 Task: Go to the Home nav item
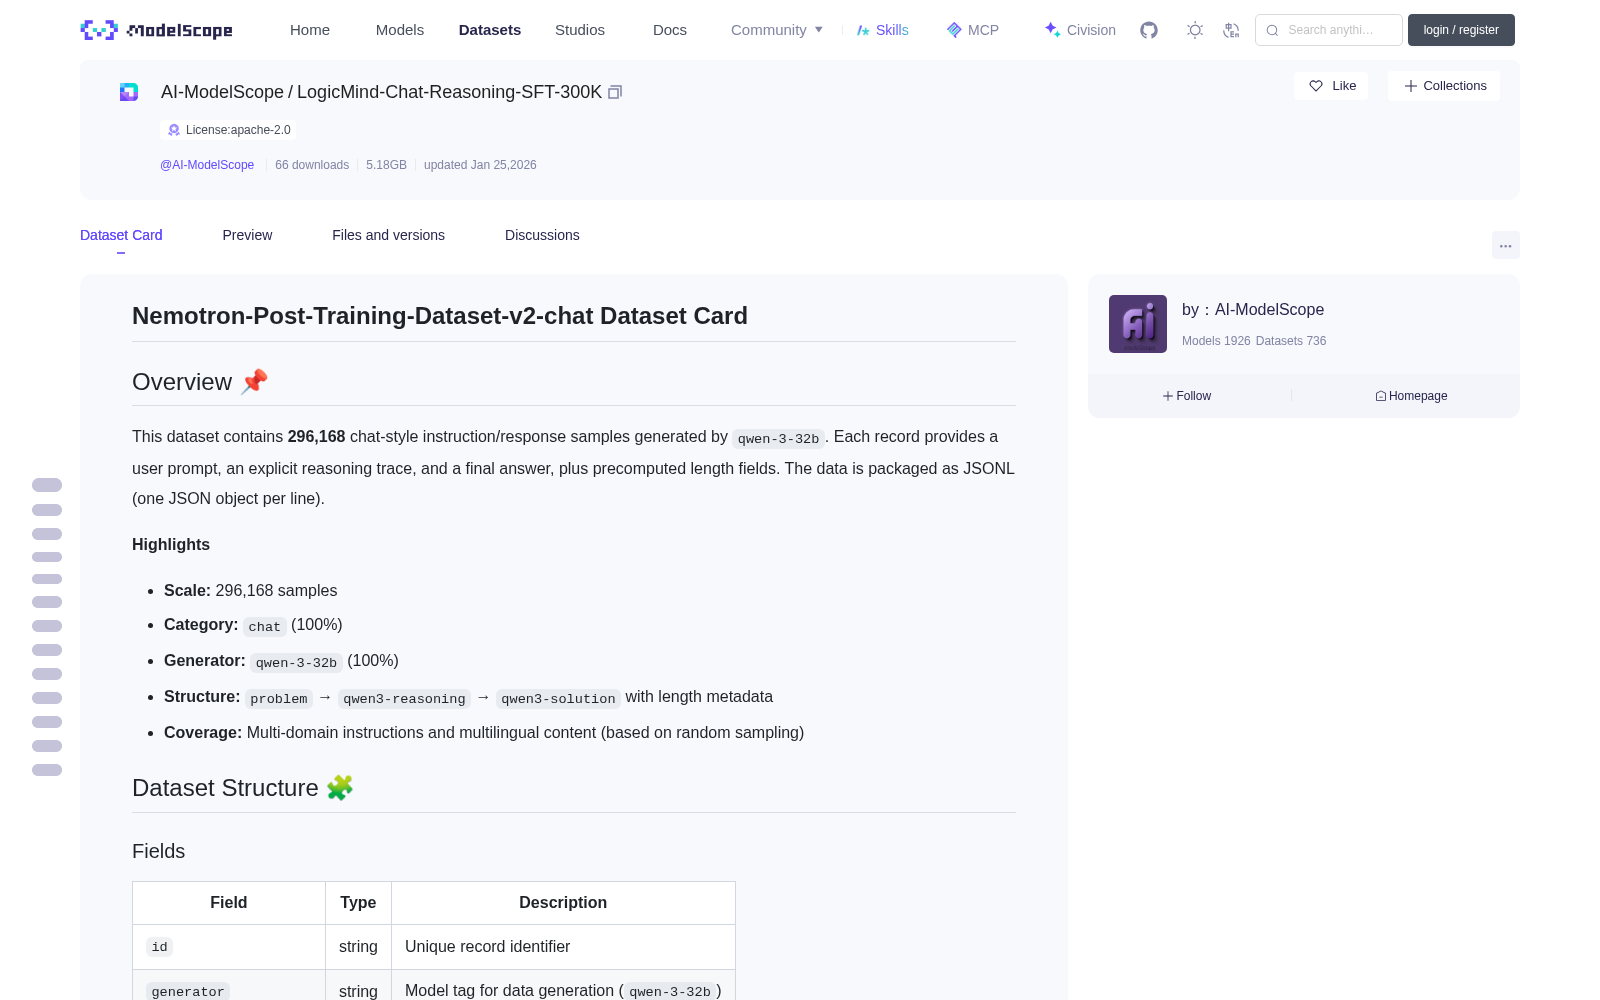click(x=310, y=30)
